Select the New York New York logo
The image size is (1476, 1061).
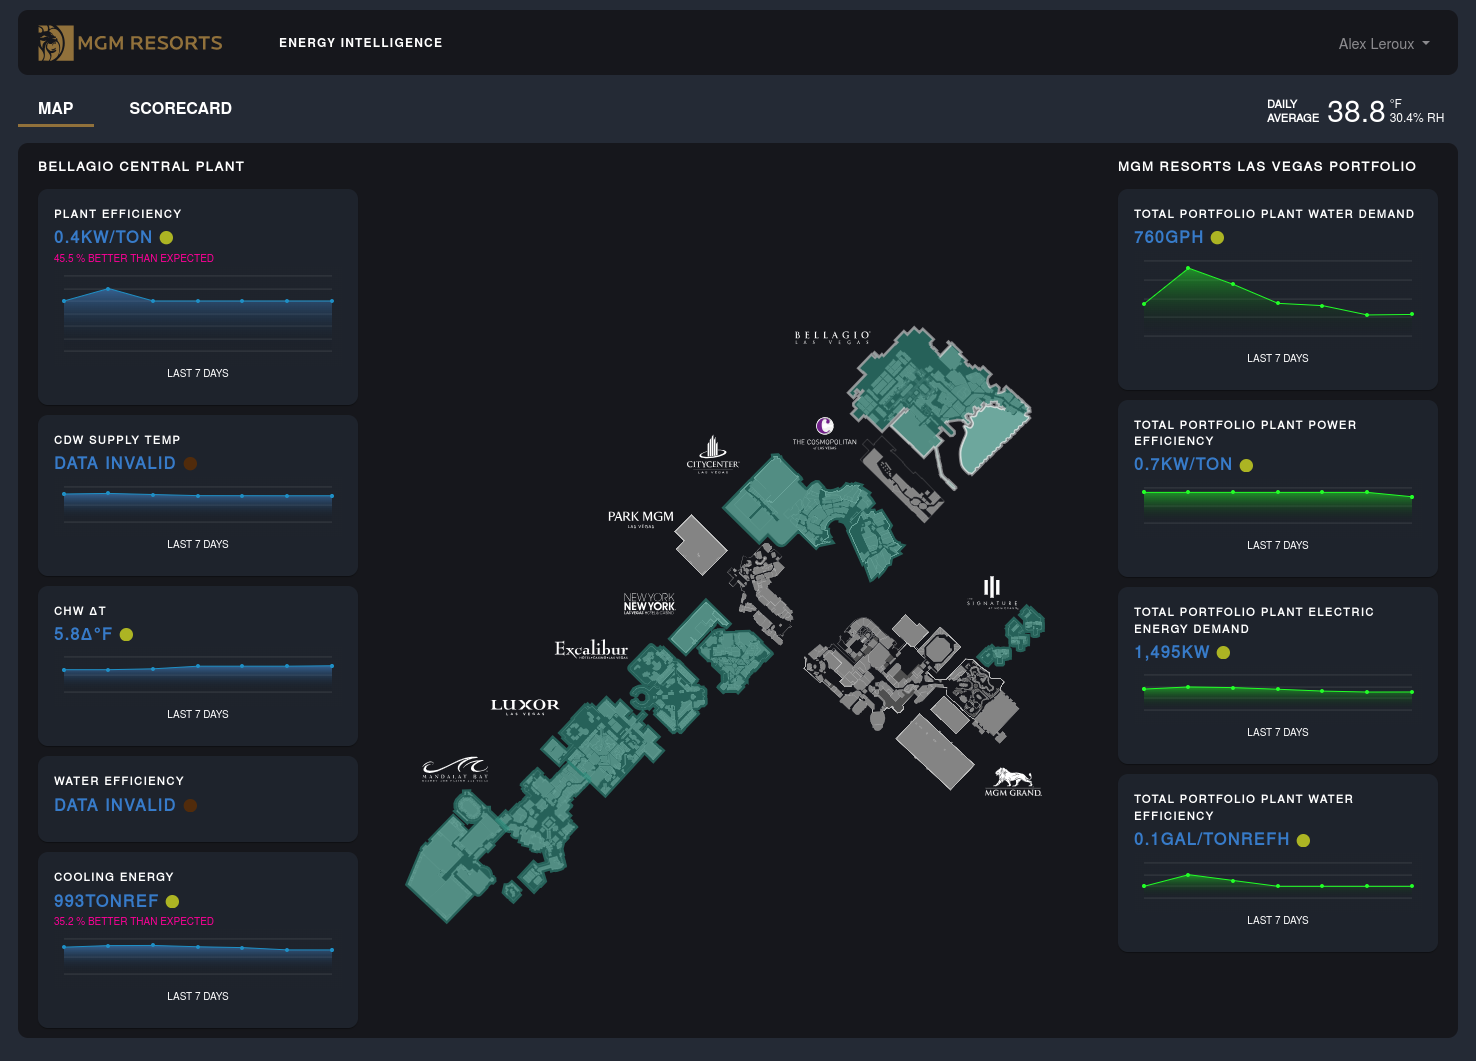(649, 603)
